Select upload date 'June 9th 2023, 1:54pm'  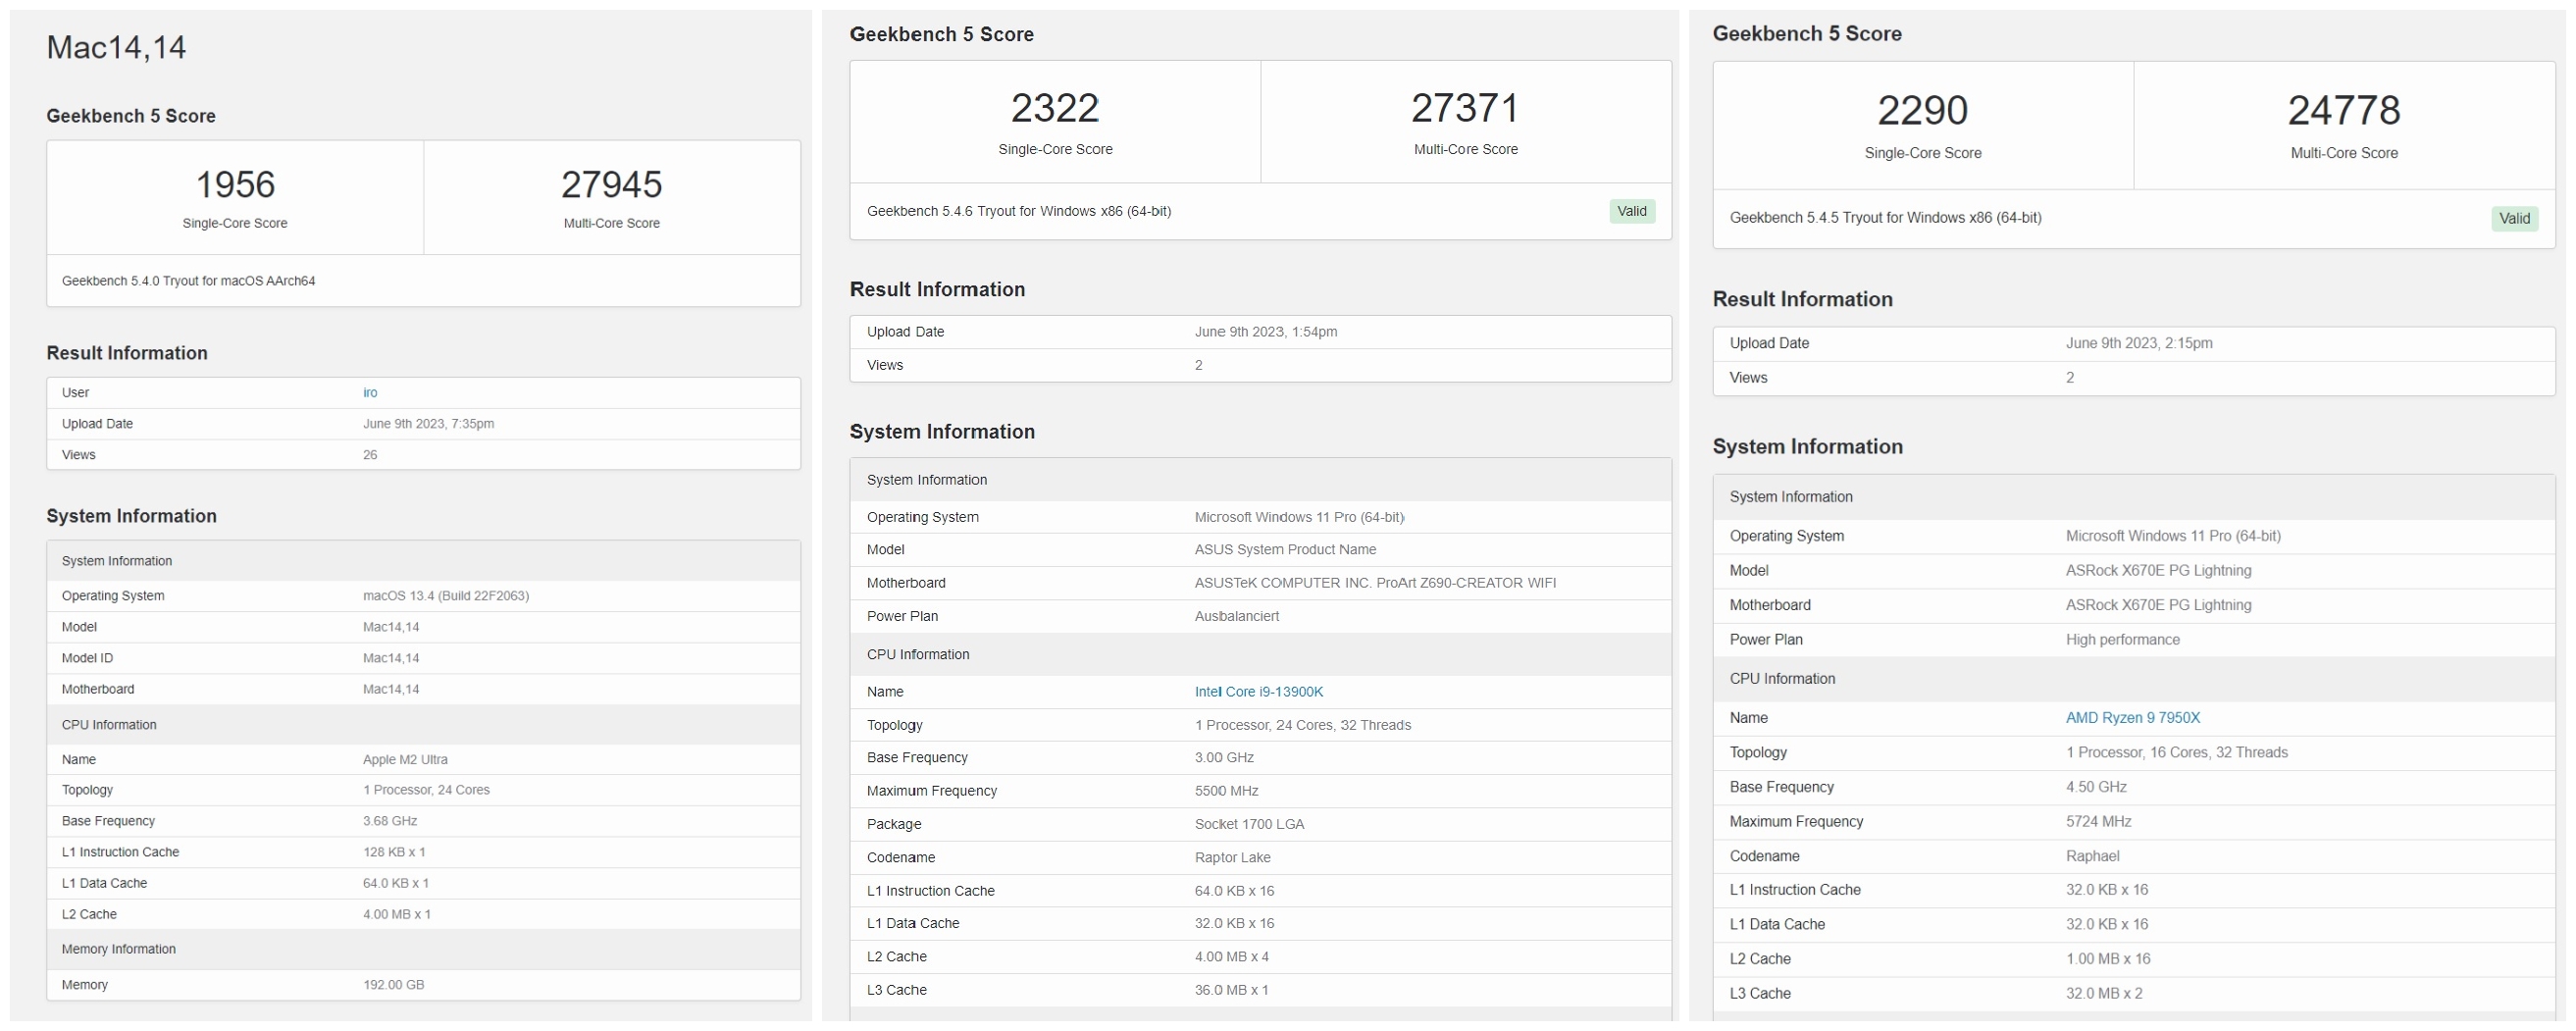coord(1265,332)
